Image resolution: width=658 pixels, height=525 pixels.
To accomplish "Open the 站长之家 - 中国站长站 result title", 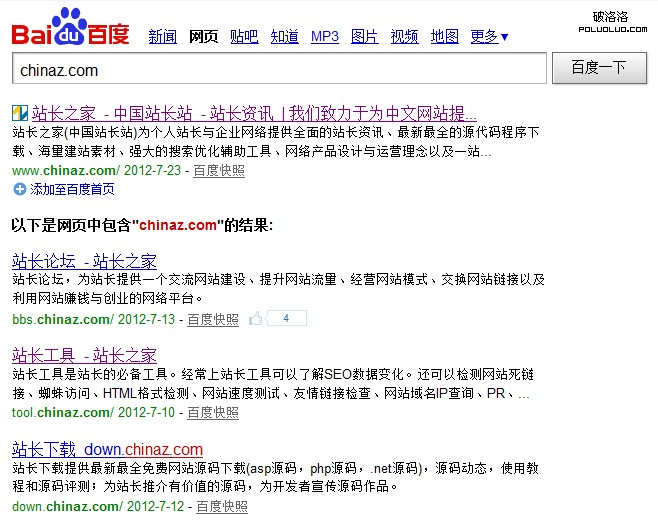I will 254,113.
